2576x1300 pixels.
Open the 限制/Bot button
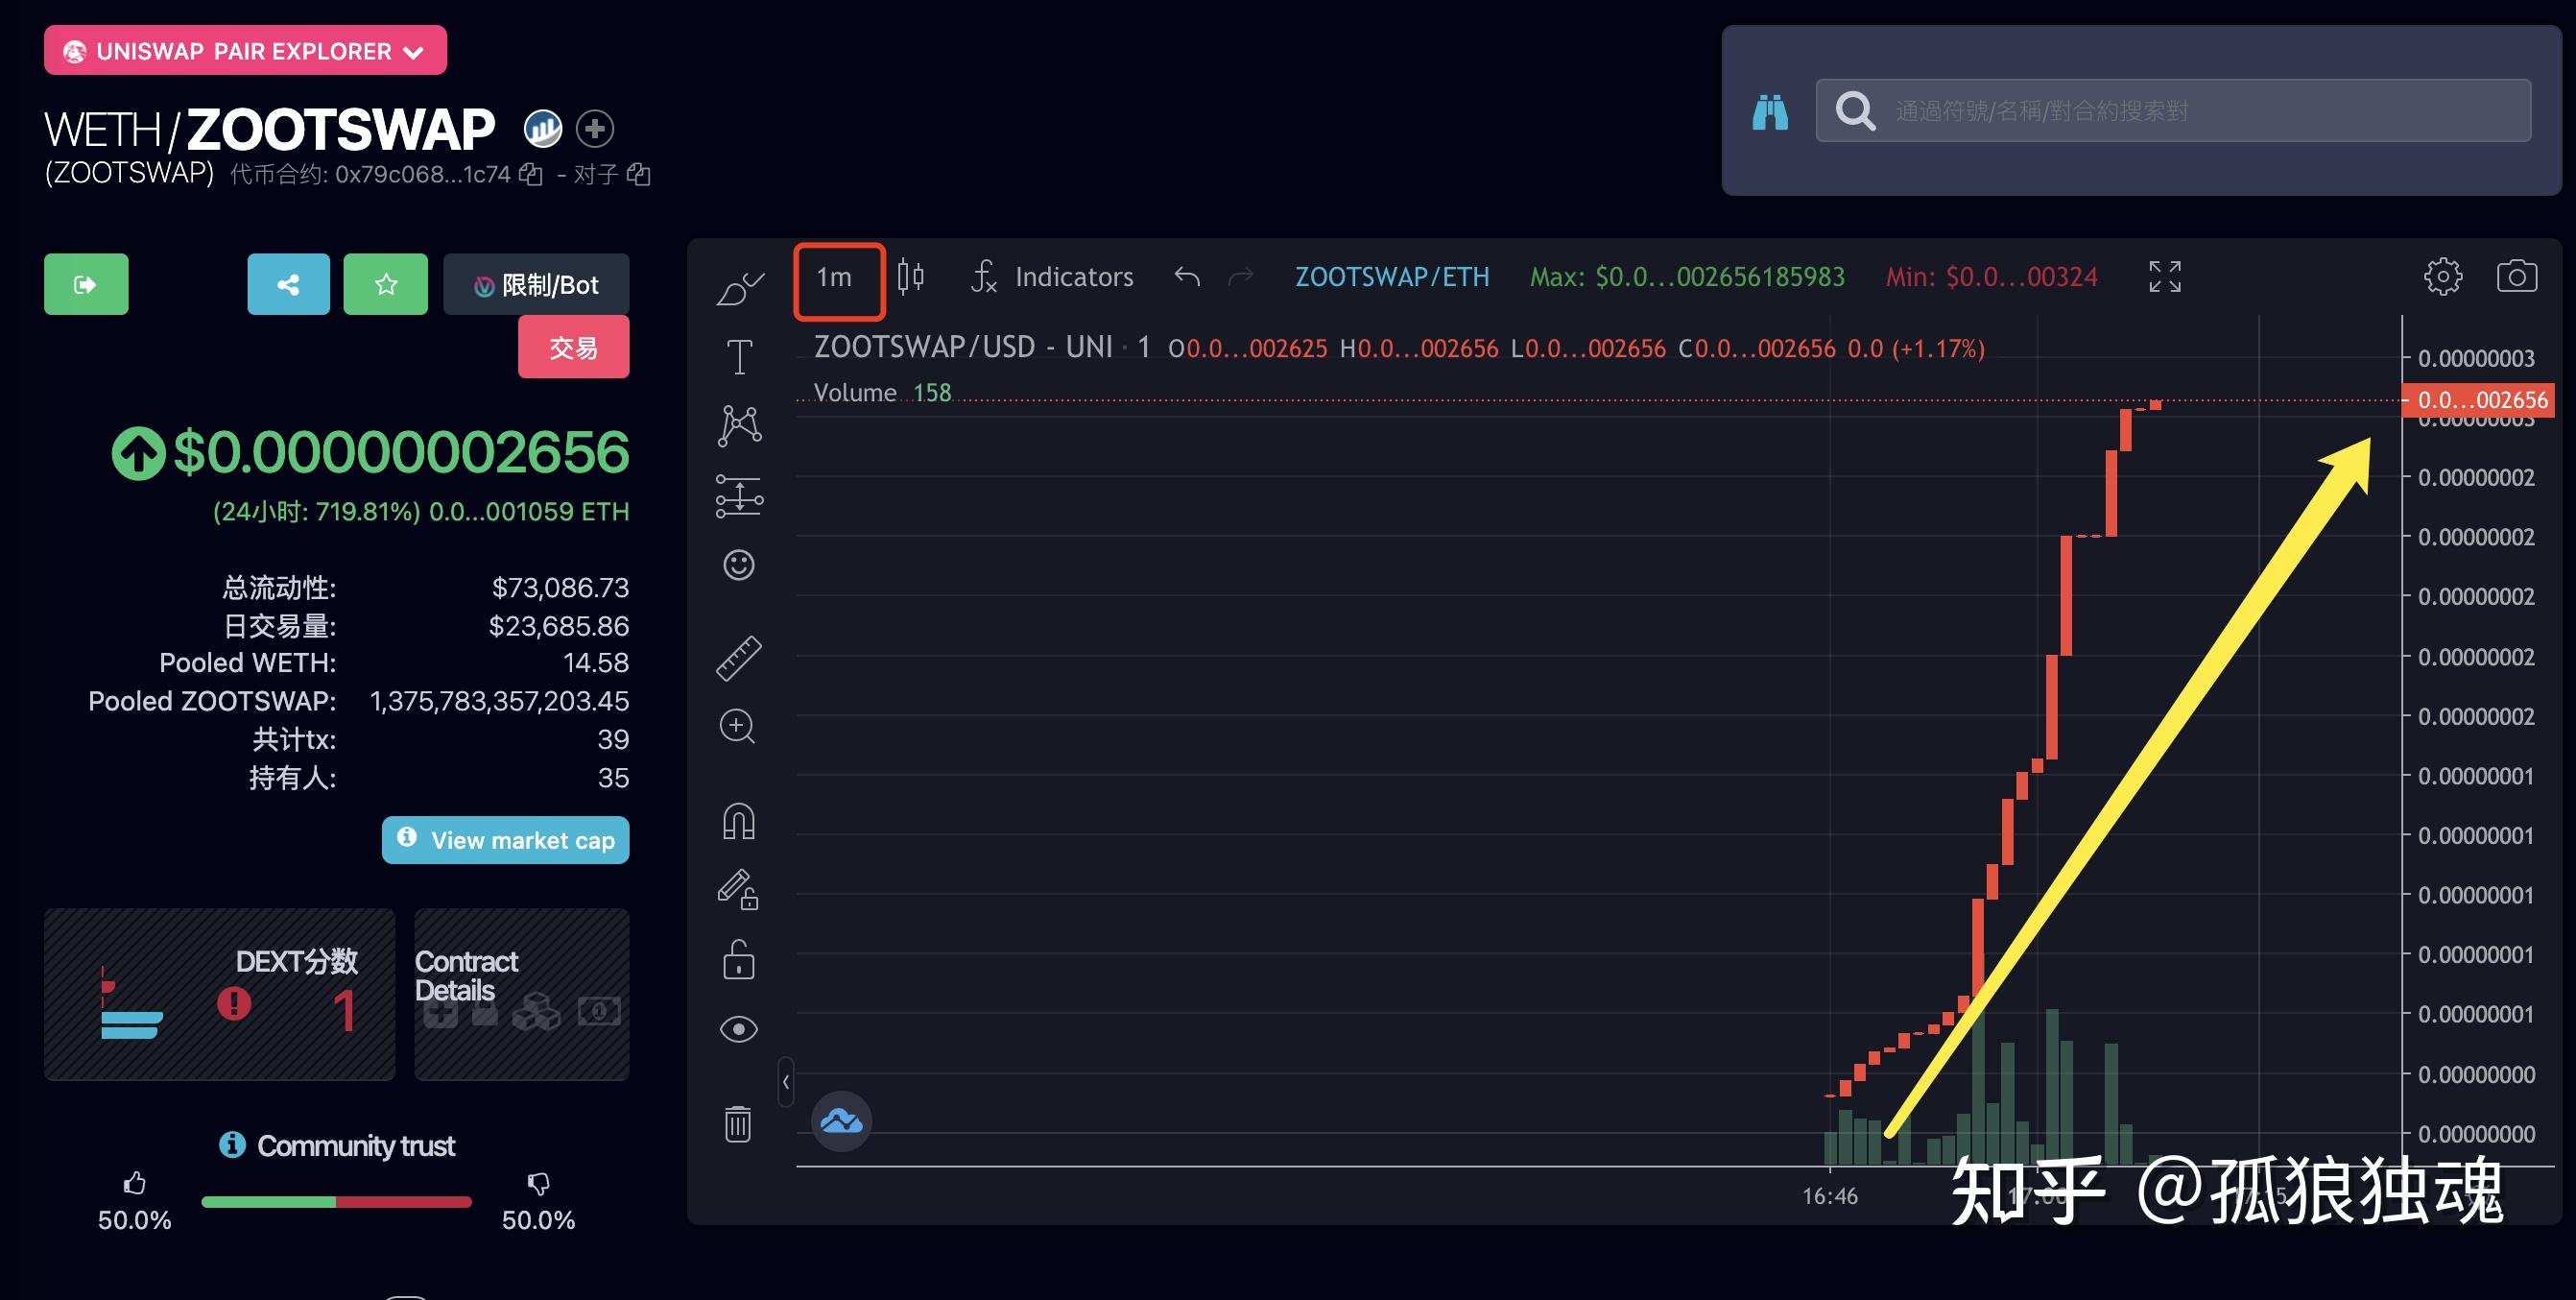pos(536,284)
